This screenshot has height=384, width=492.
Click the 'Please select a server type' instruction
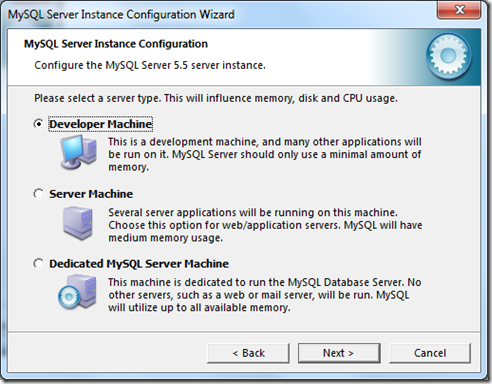[216, 98]
